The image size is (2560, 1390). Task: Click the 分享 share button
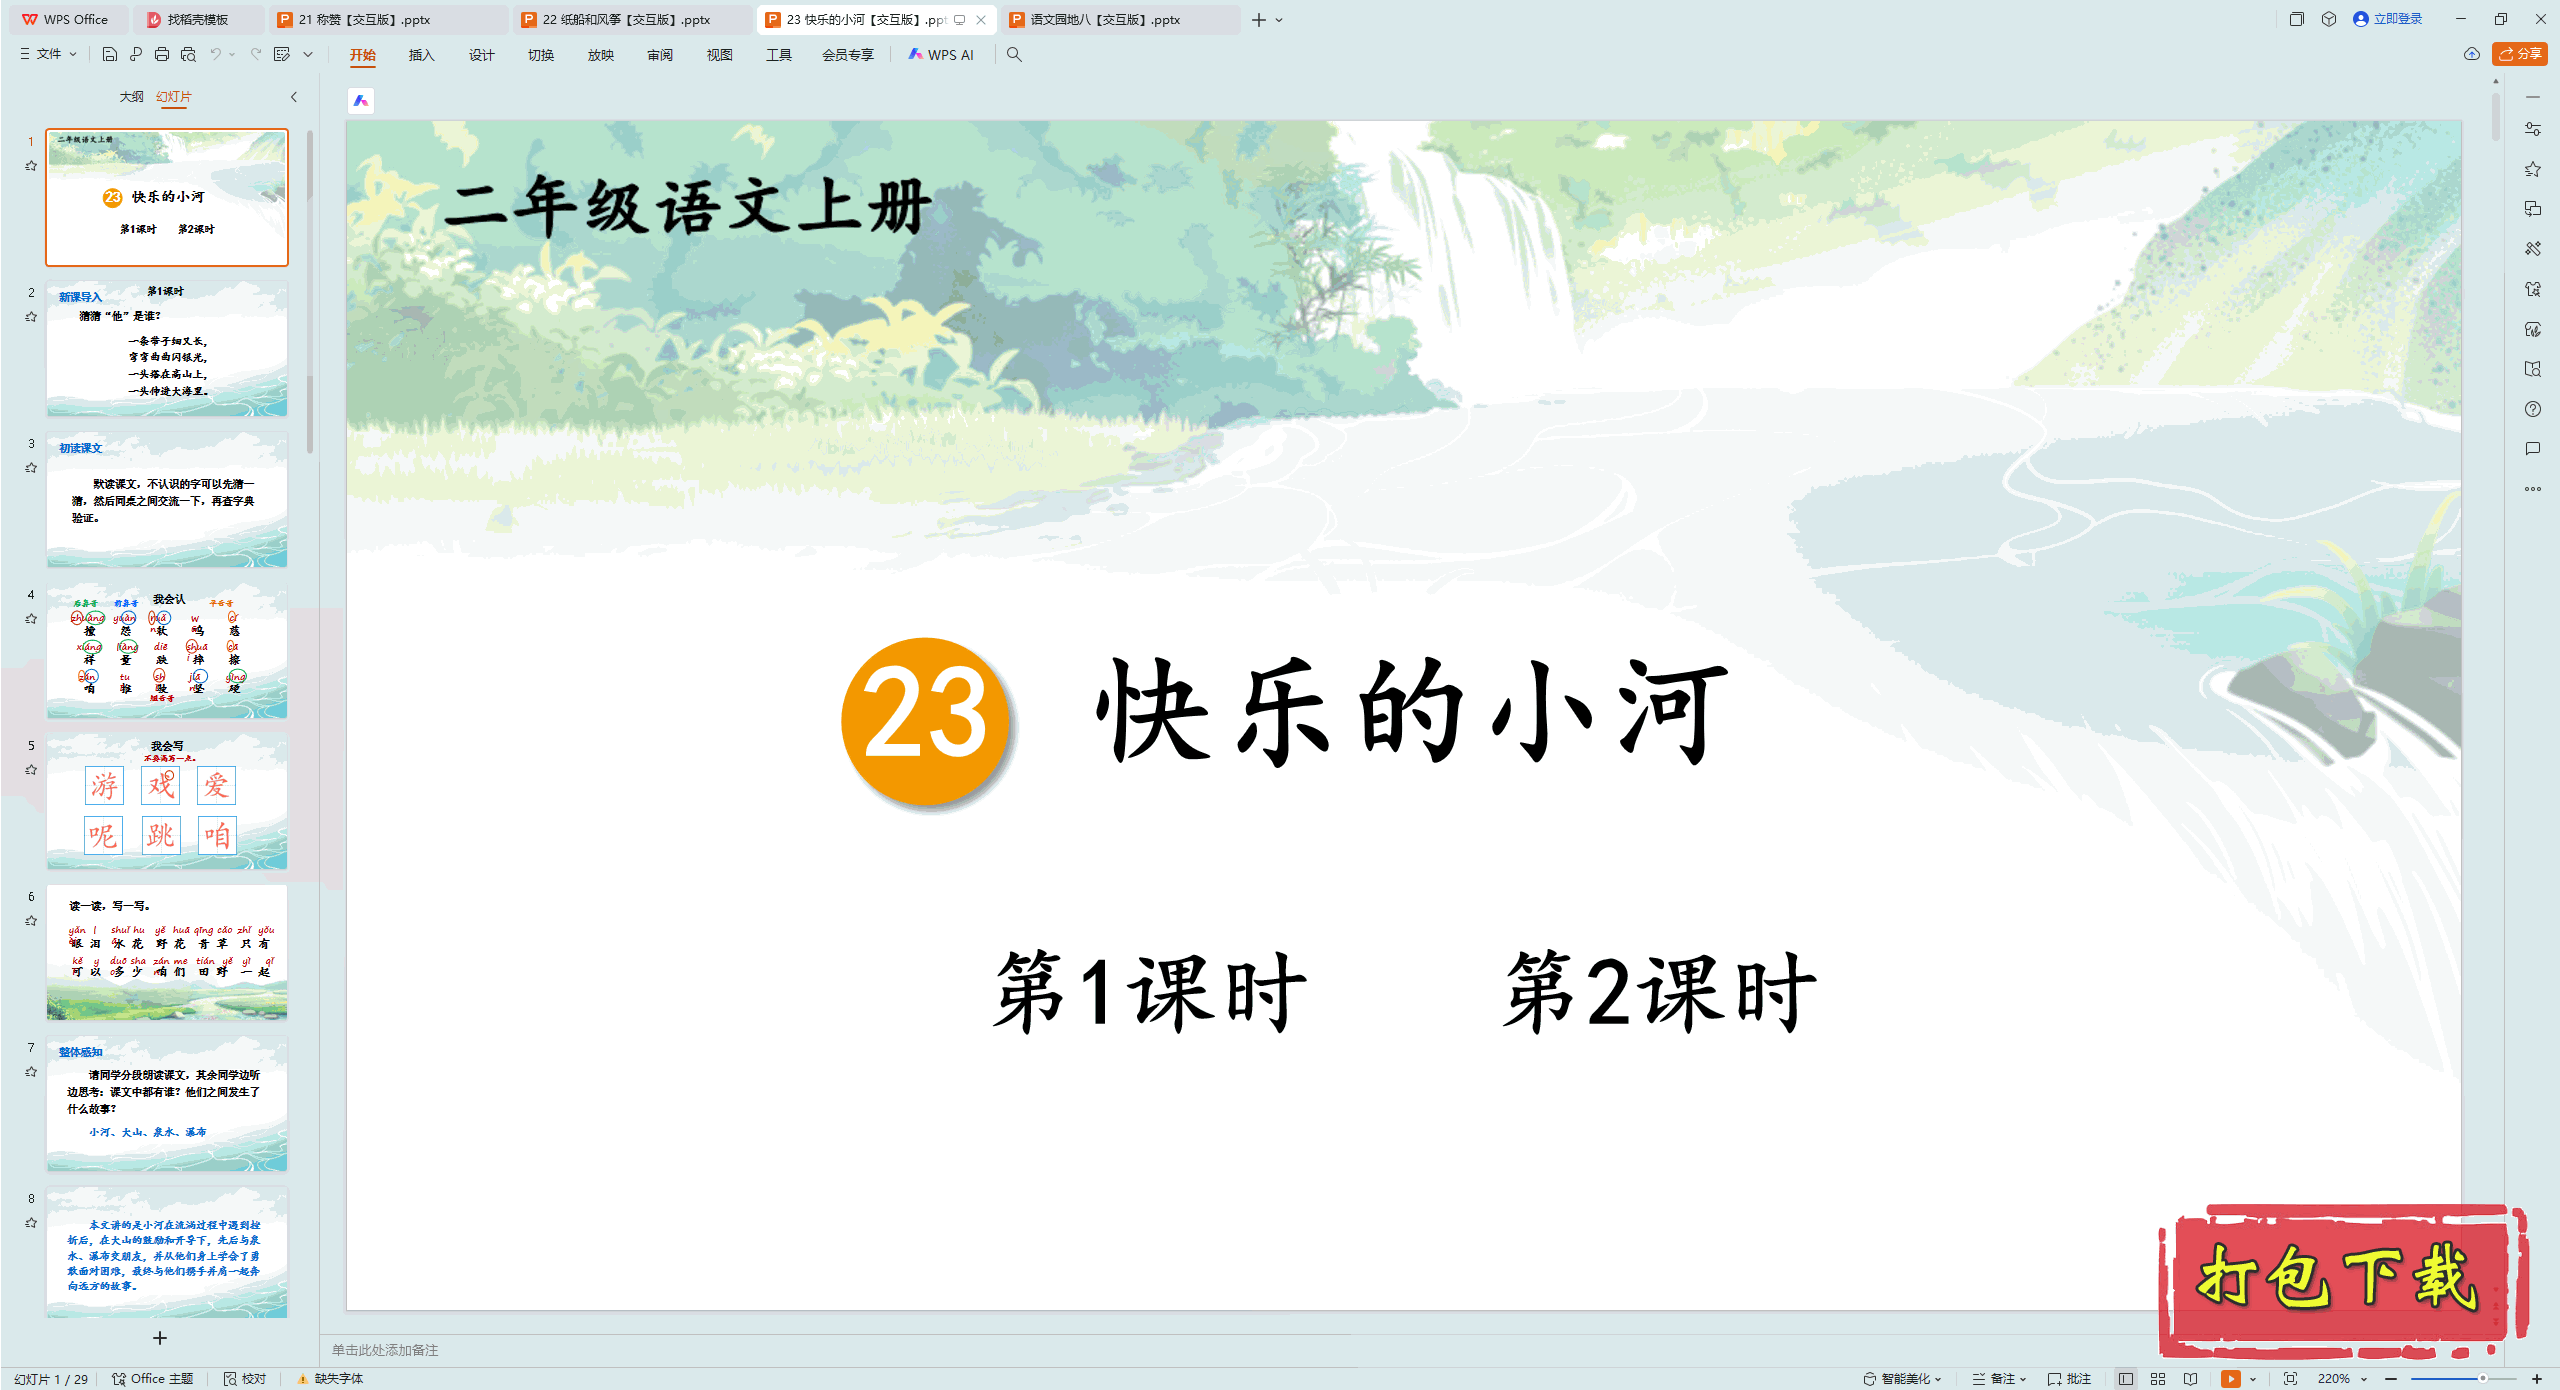[x=2519, y=54]
